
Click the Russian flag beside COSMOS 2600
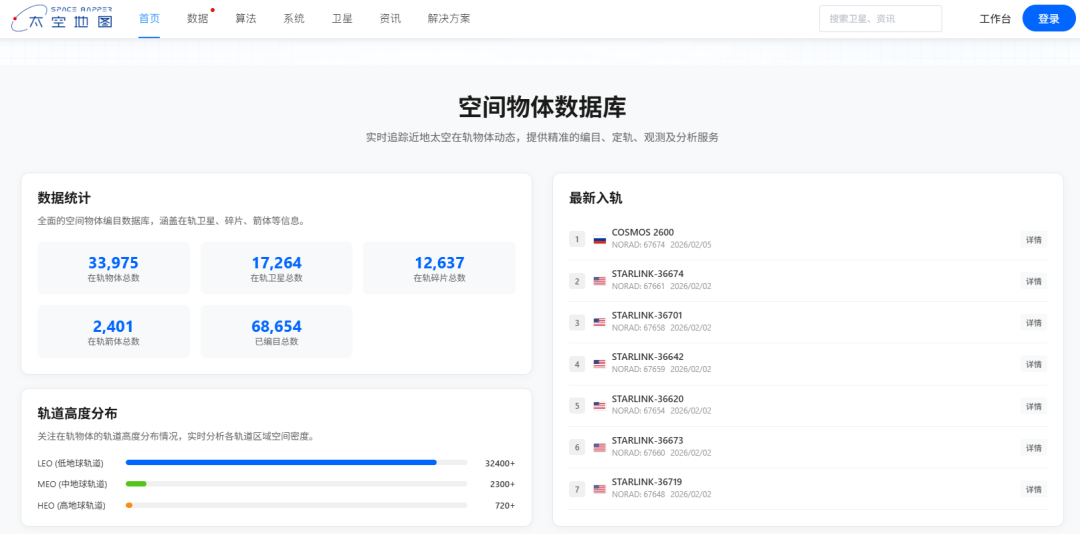(x=600, y=240)
